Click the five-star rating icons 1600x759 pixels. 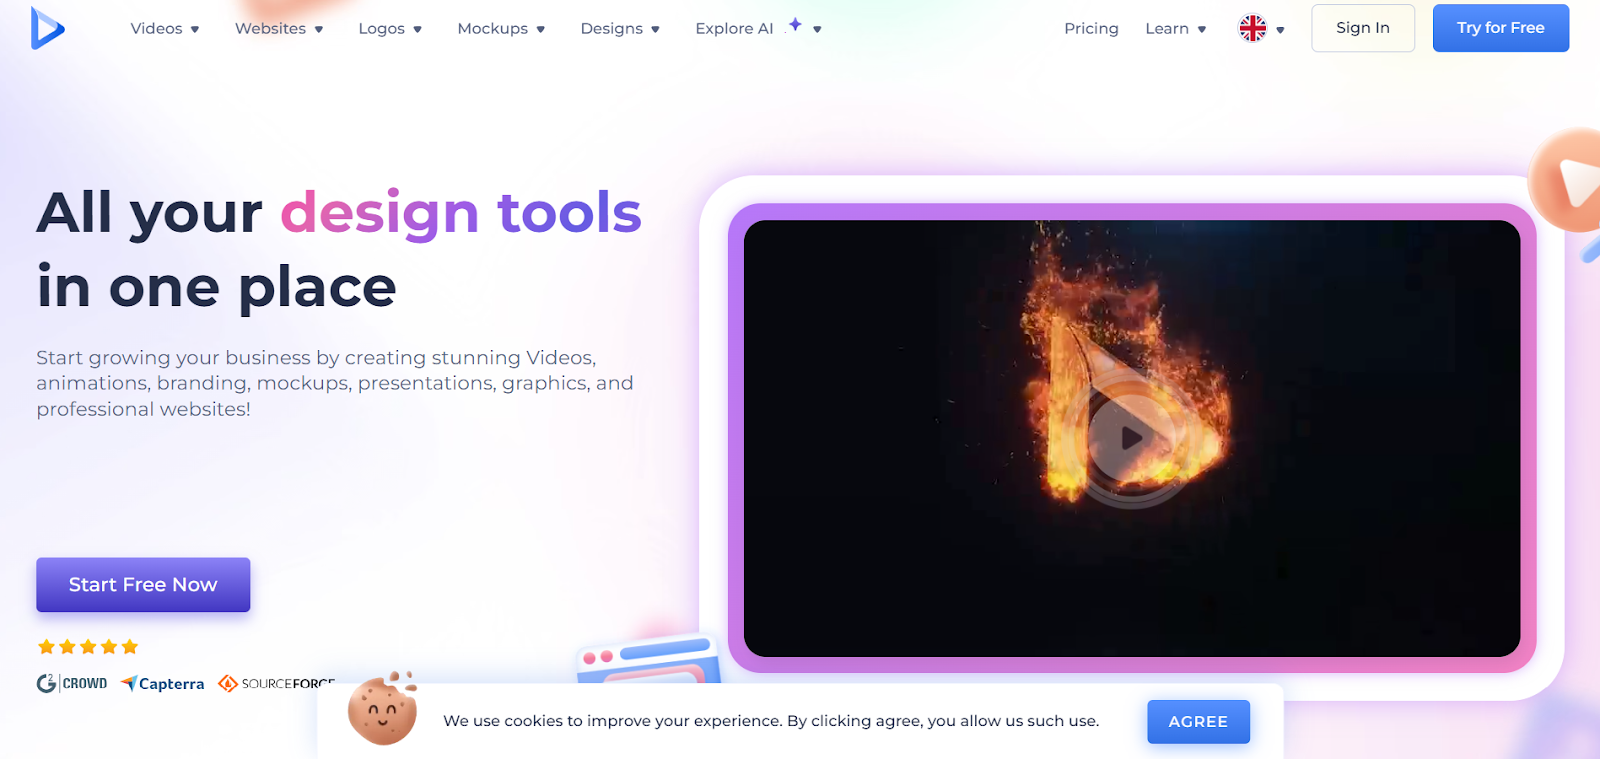pyautogui.click(x=88, y=647)
